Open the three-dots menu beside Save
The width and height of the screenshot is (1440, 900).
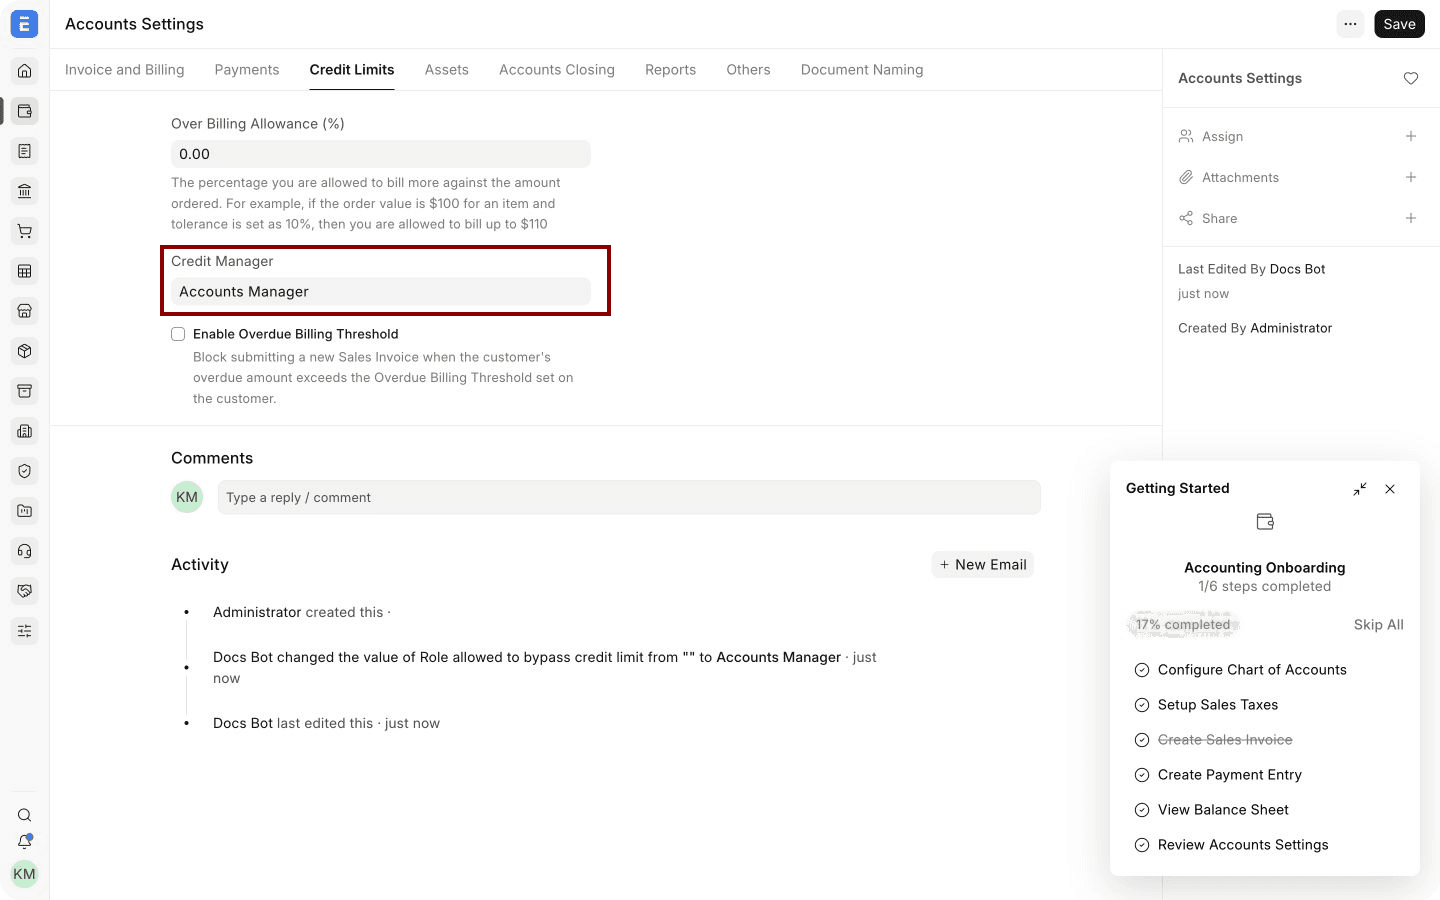pyautogui.click(x=1350, y=24)
